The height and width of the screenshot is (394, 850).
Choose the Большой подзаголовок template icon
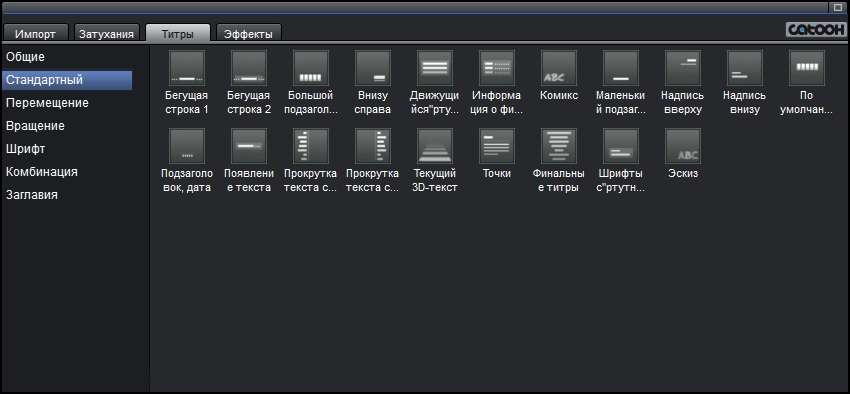click(311, 68)
